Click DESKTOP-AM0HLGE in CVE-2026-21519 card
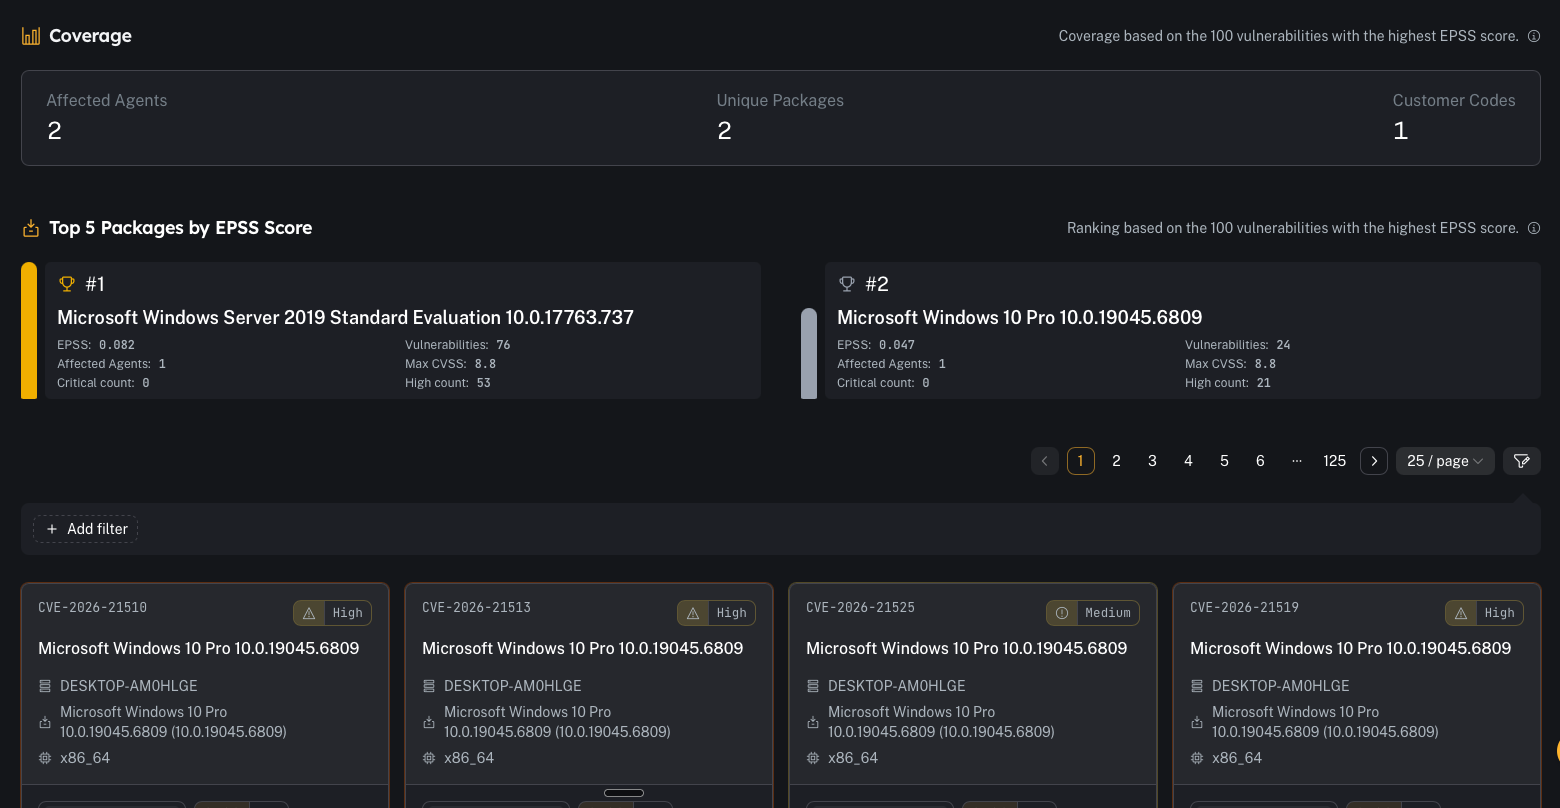The width and height of the screenshot is (1560, 808). coord(1281,686)
